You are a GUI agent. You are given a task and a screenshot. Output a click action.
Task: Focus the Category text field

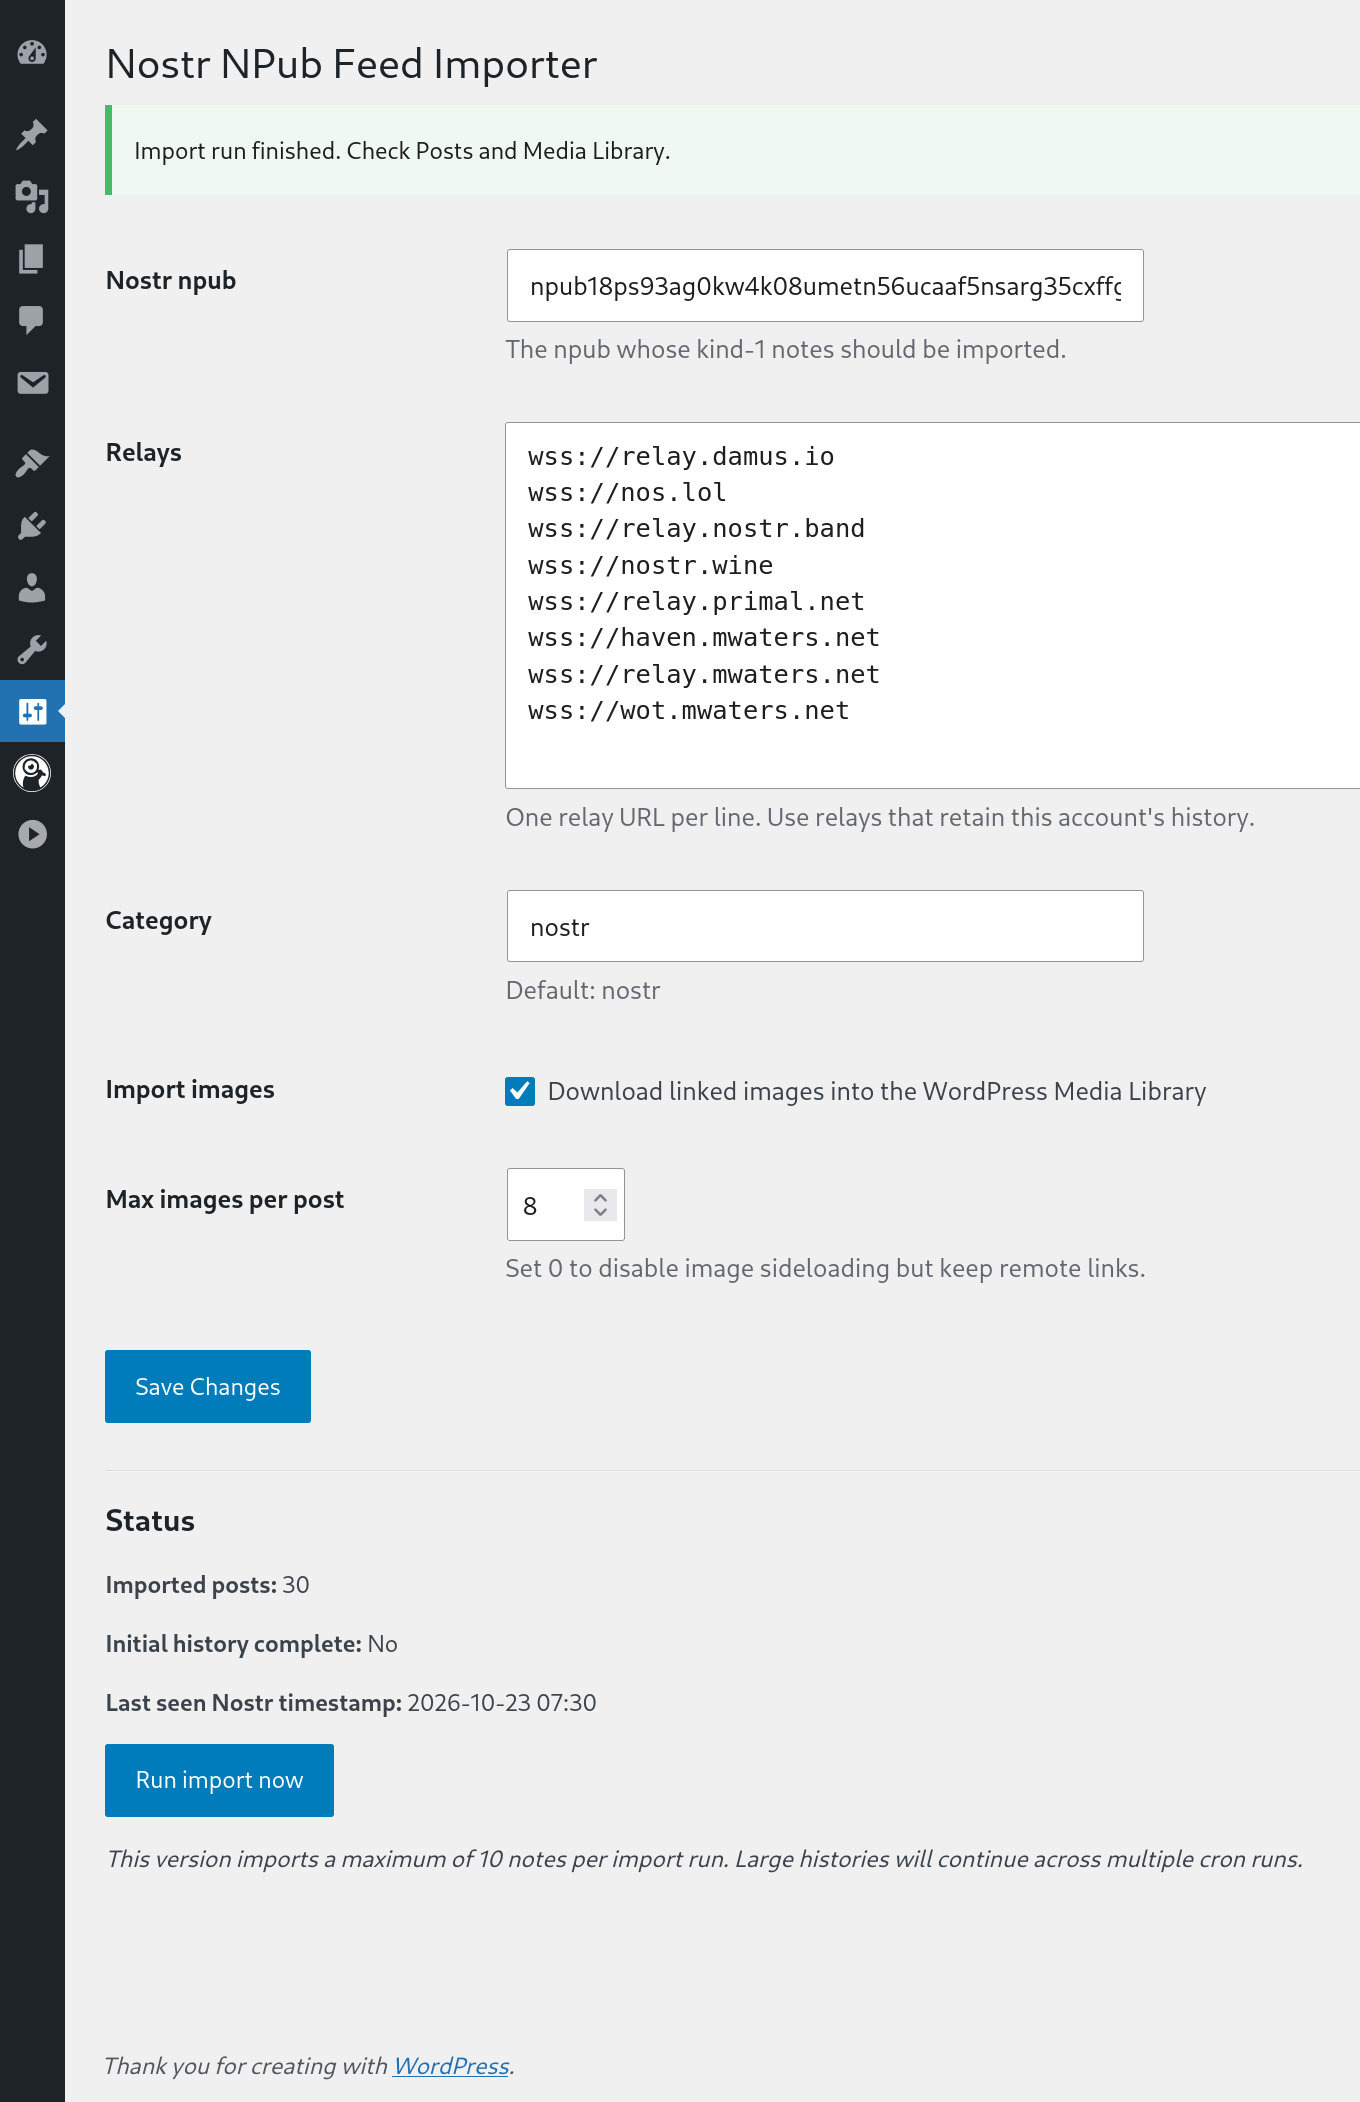click(825, 926)
